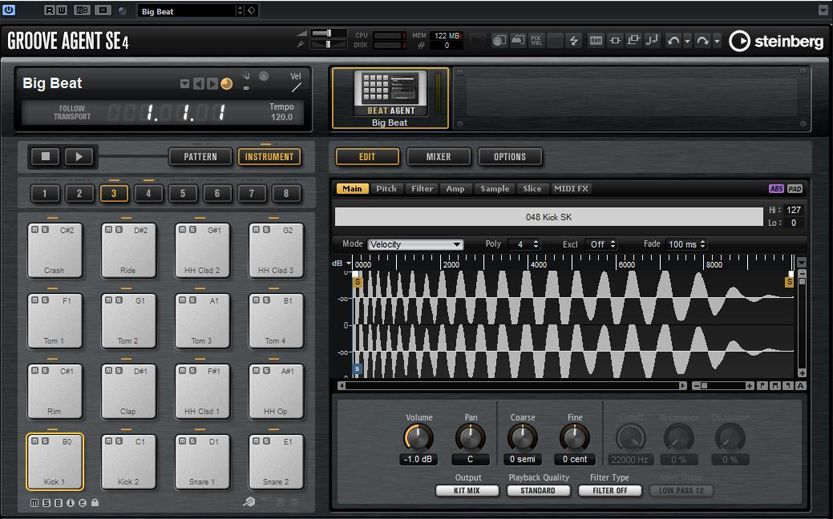Click the Volume knob
This screenshot has height=519, width=833.
[x=419, y=438]
